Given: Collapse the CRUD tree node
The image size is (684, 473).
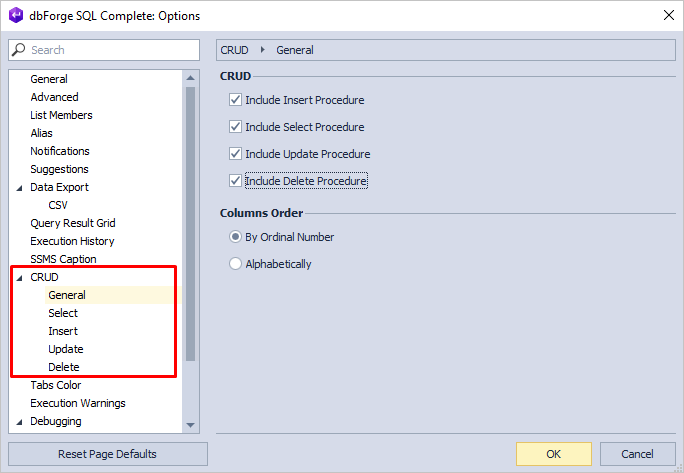Looking at the screenshot, I should click(19, 278).
